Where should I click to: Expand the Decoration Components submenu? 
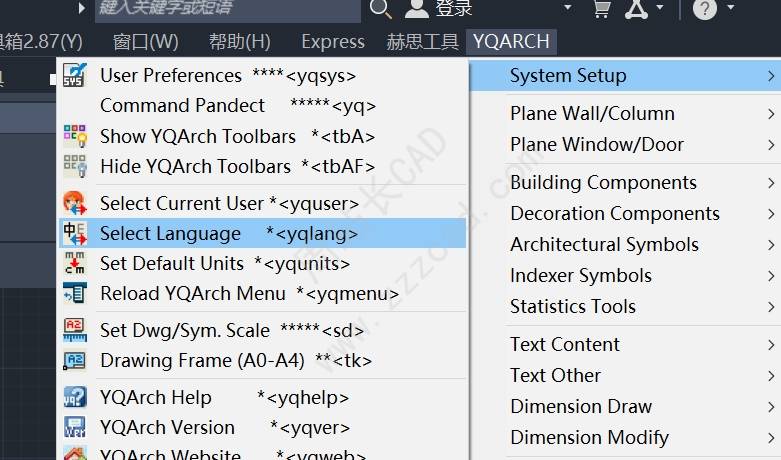(x=625, y=214)
